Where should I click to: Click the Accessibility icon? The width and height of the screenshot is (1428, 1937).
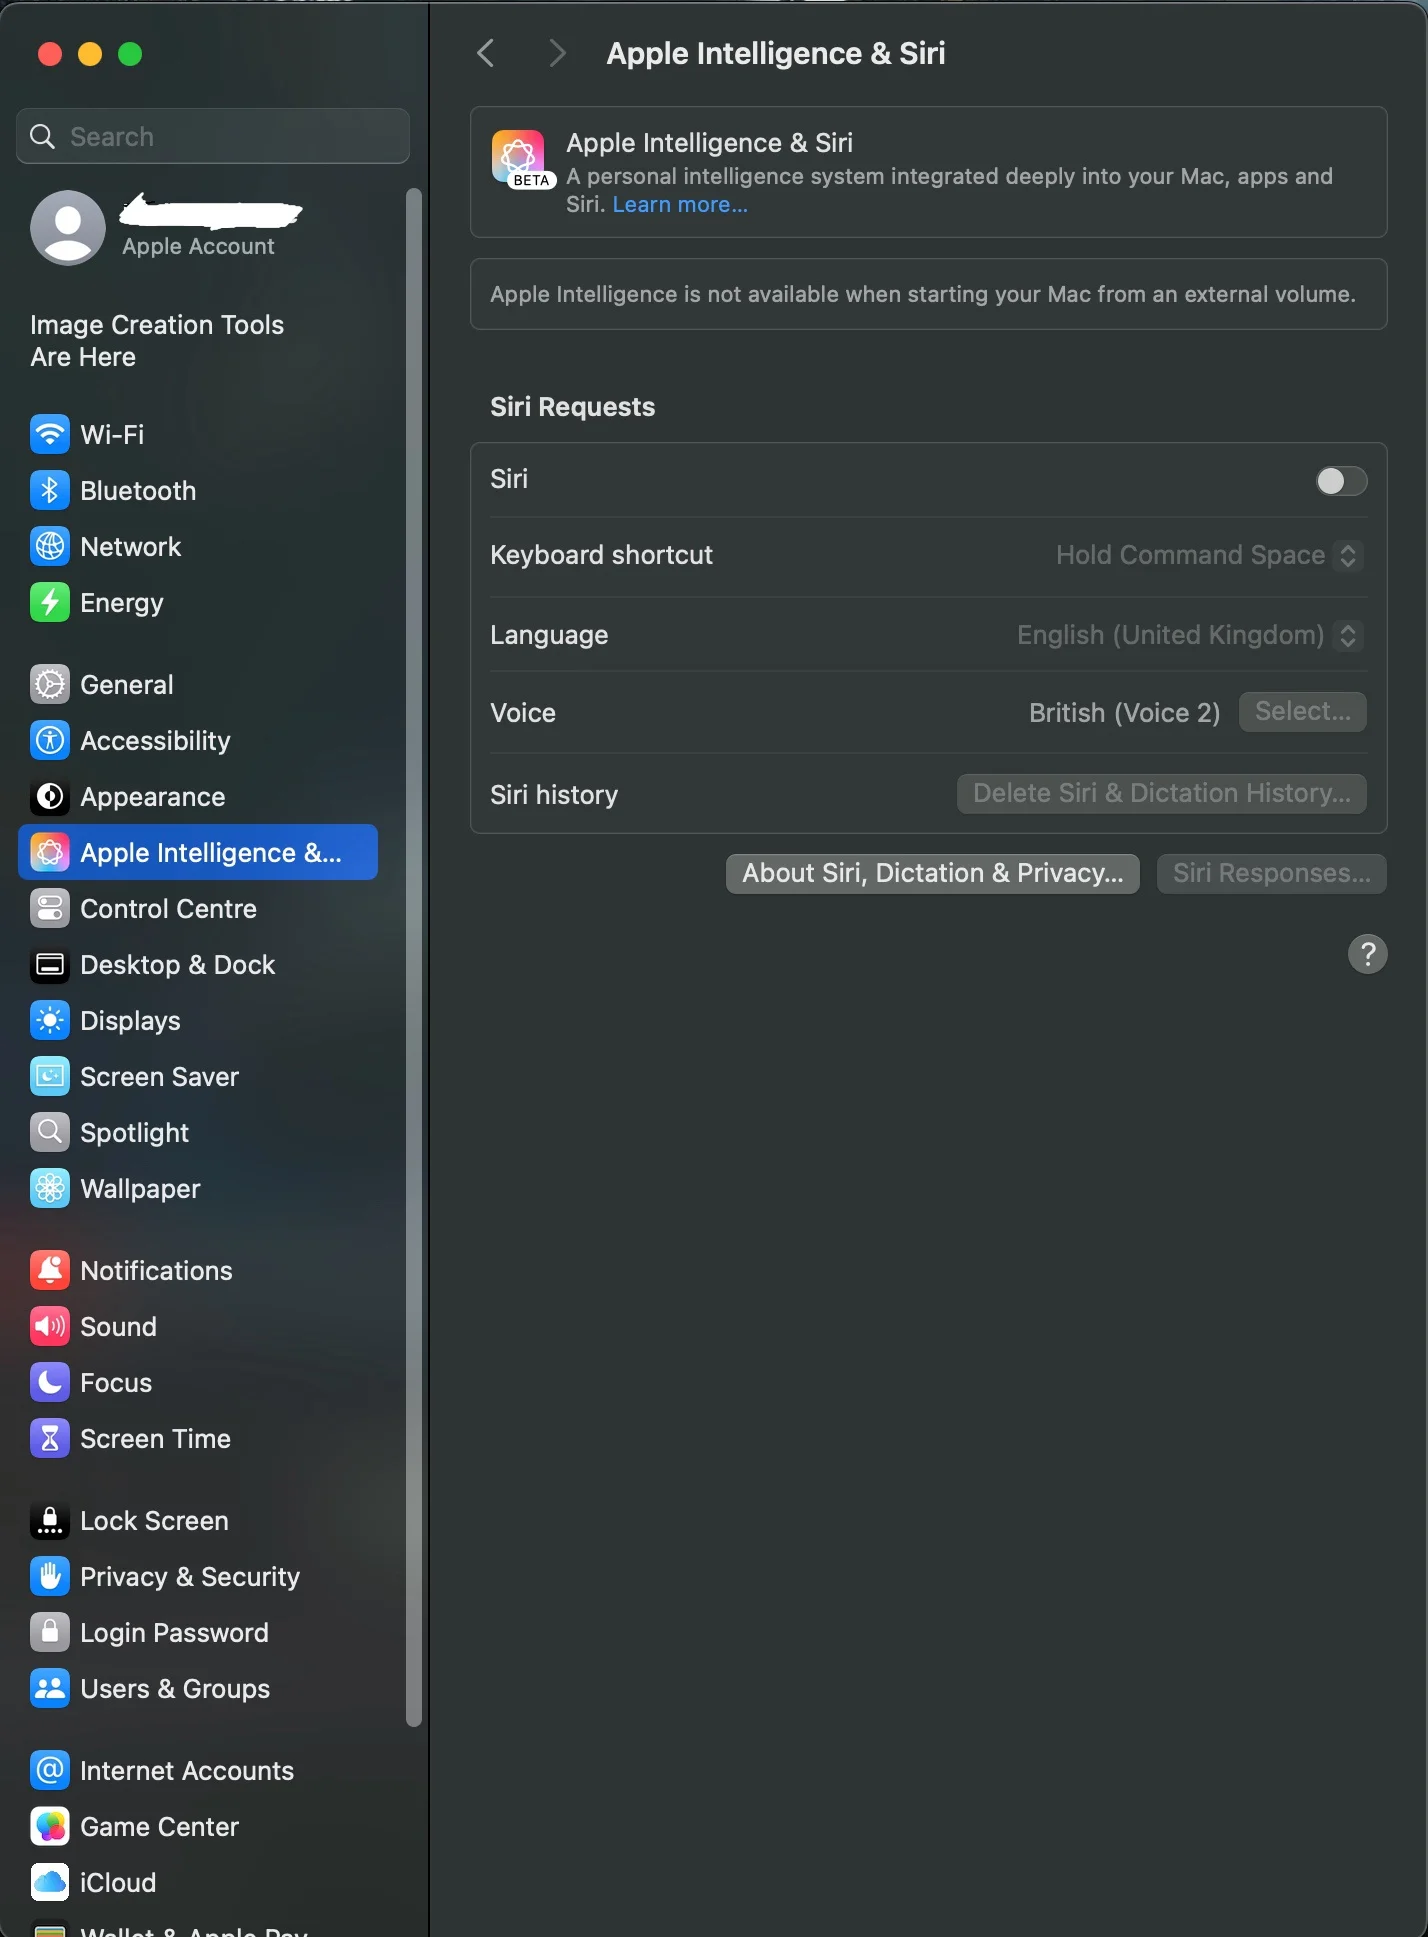(50, 740)
